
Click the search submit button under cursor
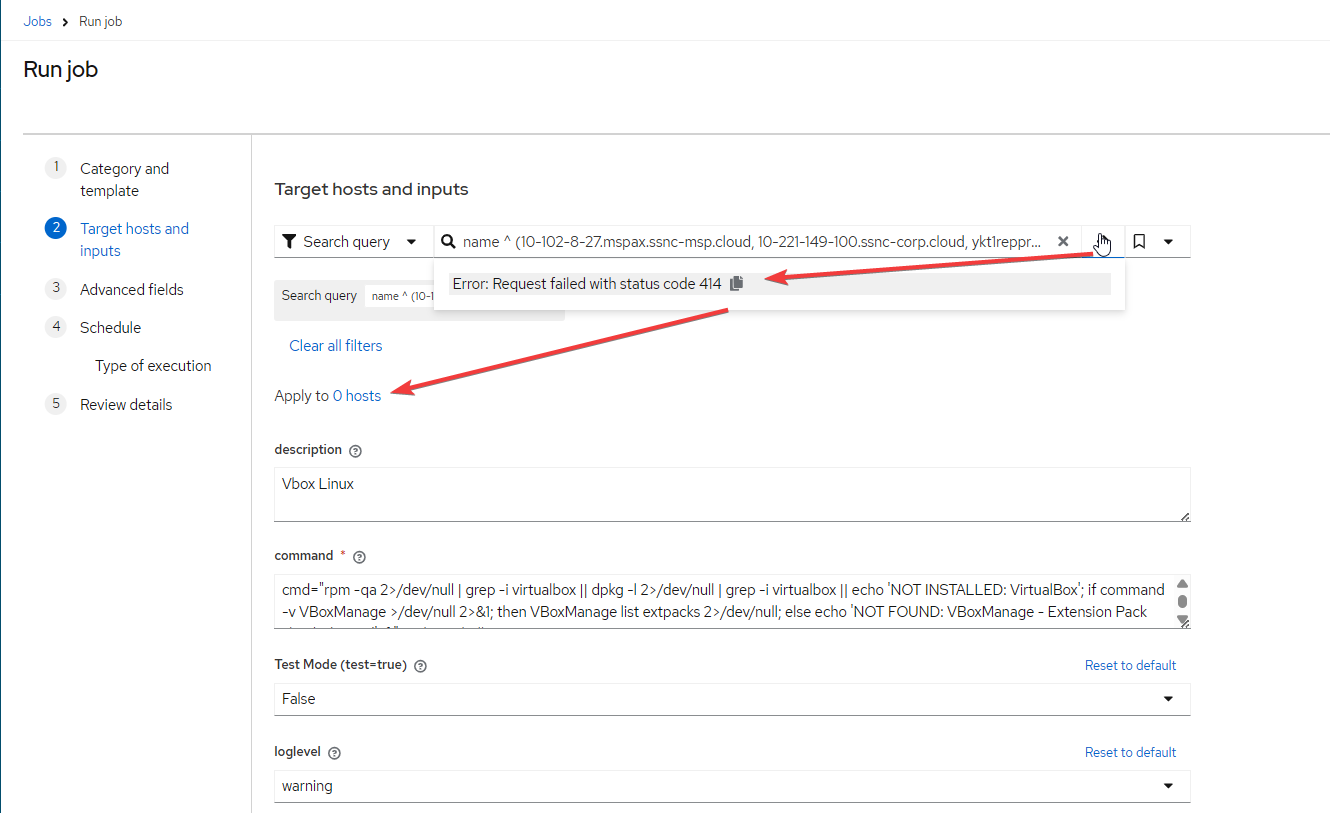point(1102,242)
